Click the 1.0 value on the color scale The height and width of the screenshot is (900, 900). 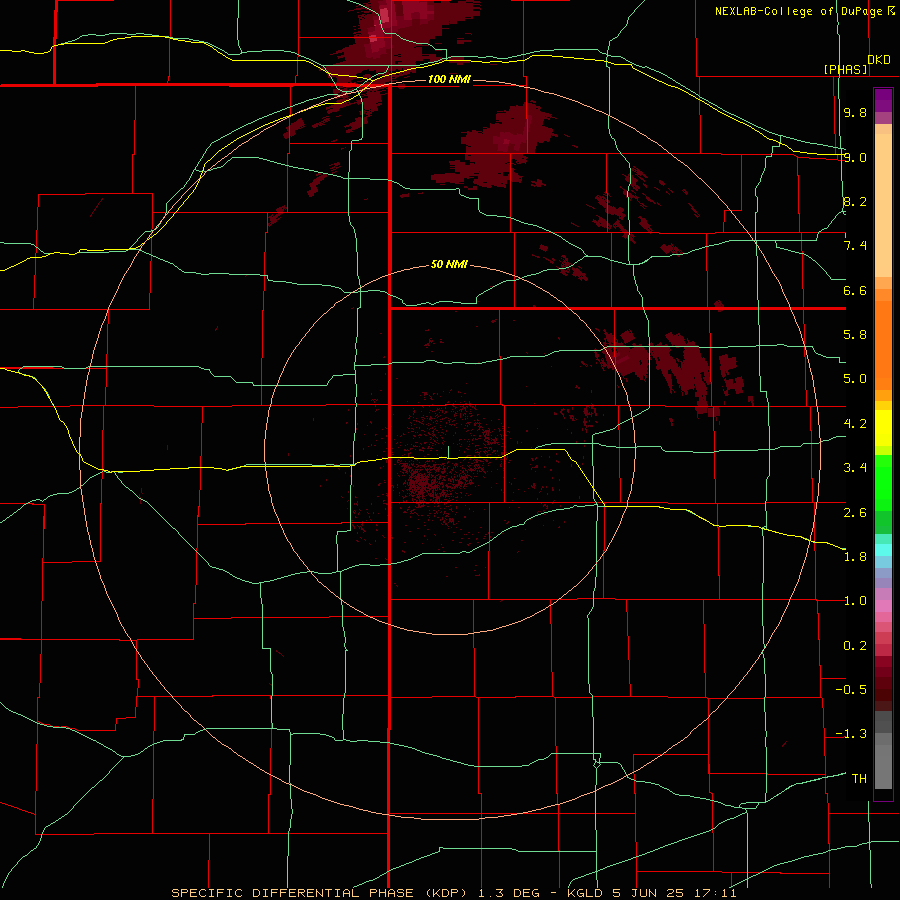tap(855, 601)
